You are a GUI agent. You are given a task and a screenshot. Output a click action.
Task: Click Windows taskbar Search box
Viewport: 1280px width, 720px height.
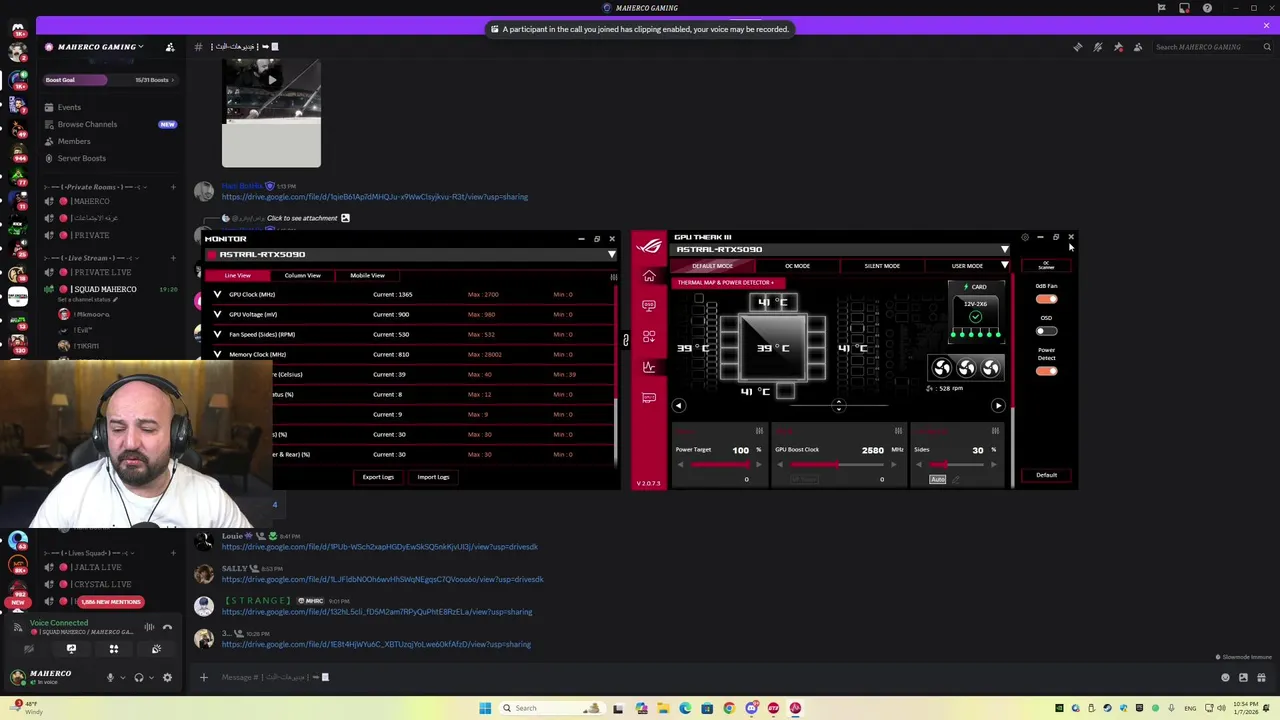point(552,708)
